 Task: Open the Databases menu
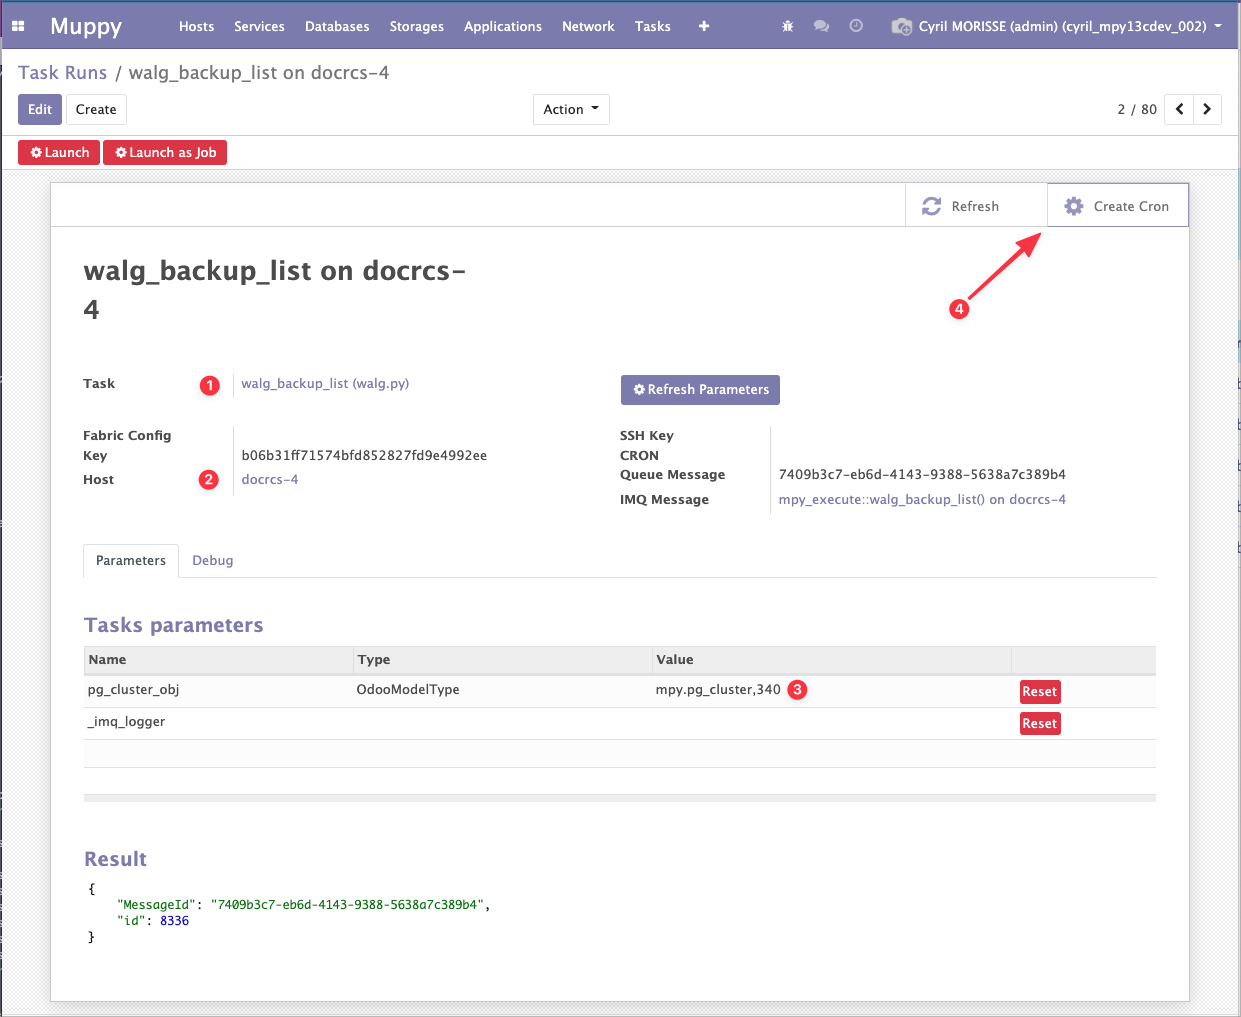(337, 26)
